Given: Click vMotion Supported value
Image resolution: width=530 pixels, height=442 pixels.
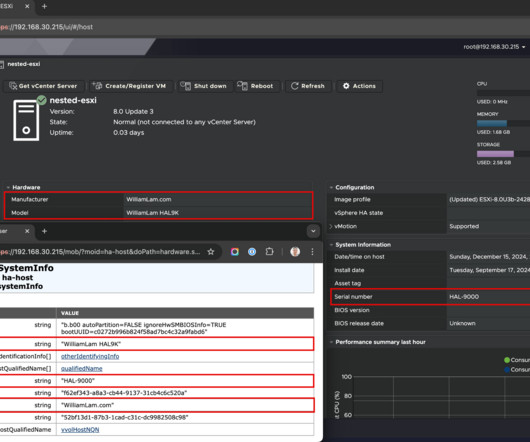Looking at the screenshot, I should point(464,226).
